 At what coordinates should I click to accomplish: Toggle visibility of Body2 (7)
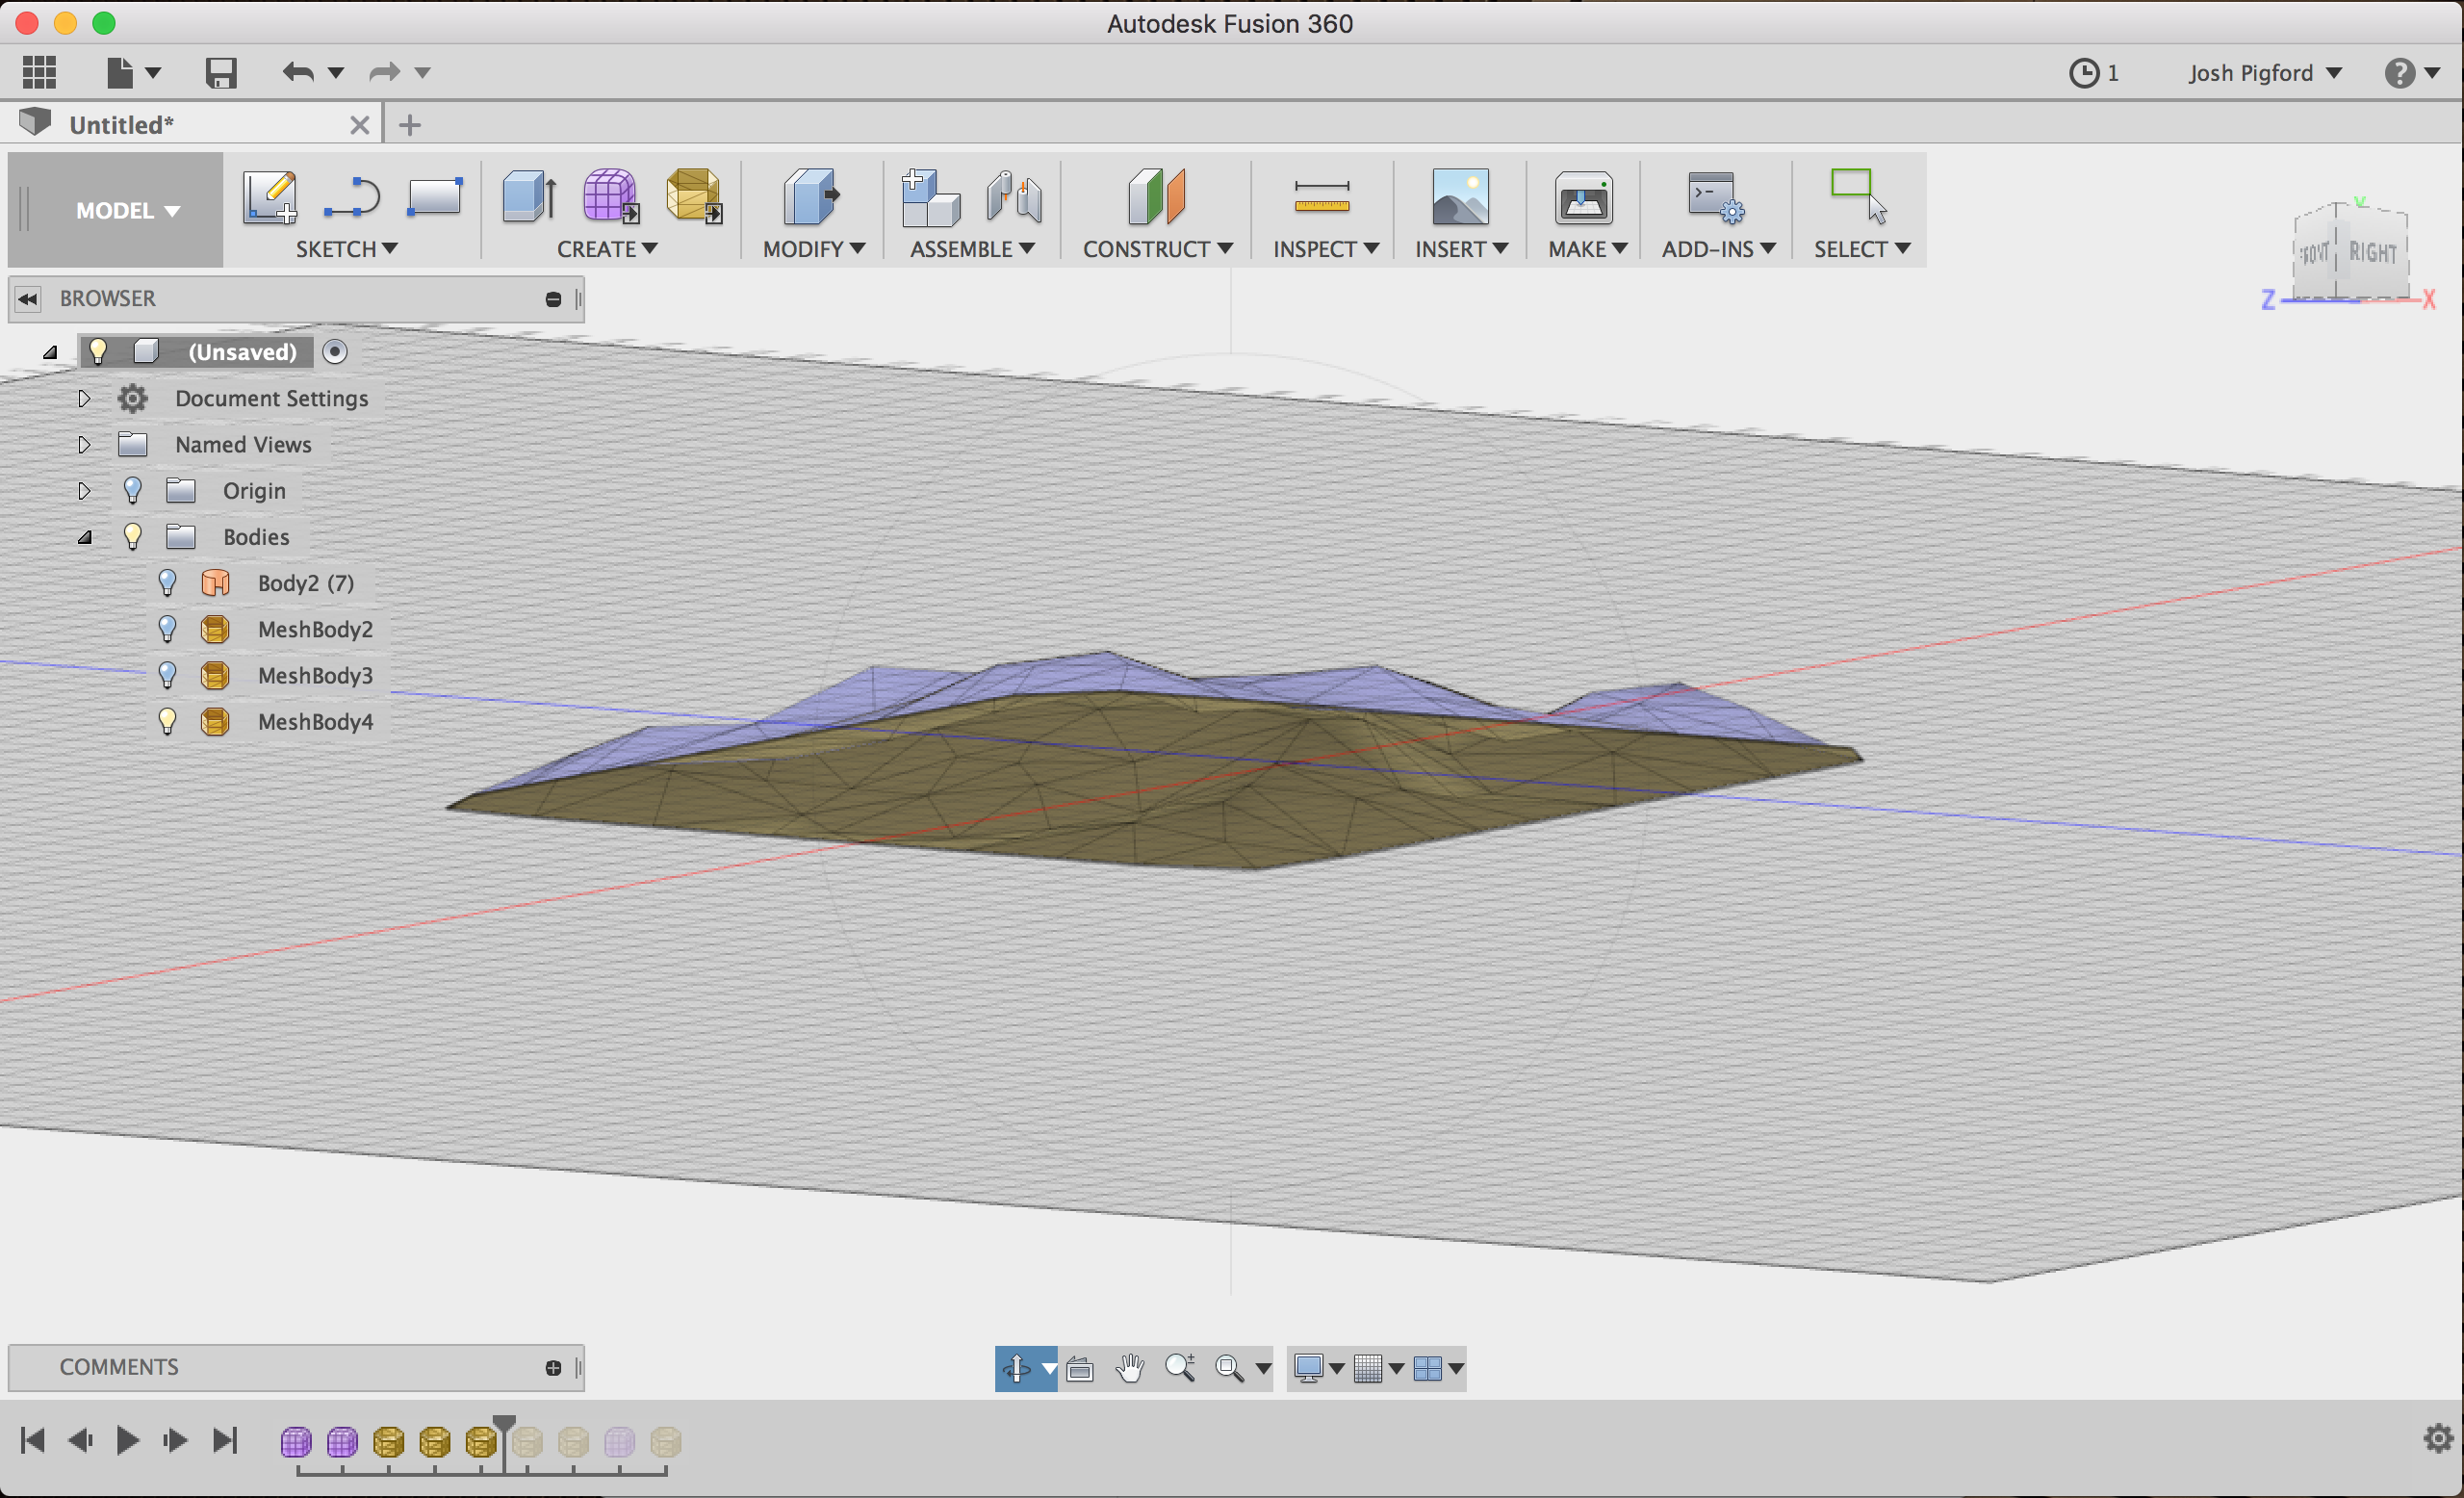(x=167, y=583)
